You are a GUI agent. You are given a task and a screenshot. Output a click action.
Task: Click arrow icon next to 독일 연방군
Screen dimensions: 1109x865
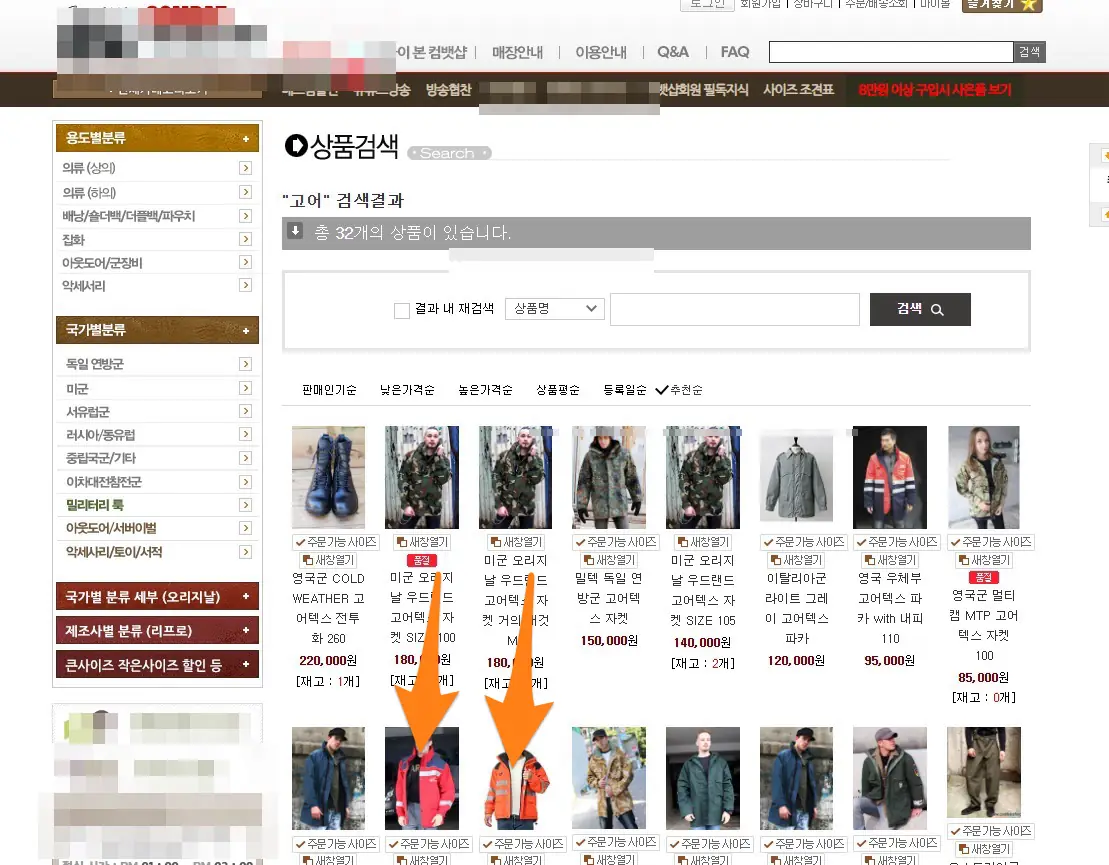point(245,364)
